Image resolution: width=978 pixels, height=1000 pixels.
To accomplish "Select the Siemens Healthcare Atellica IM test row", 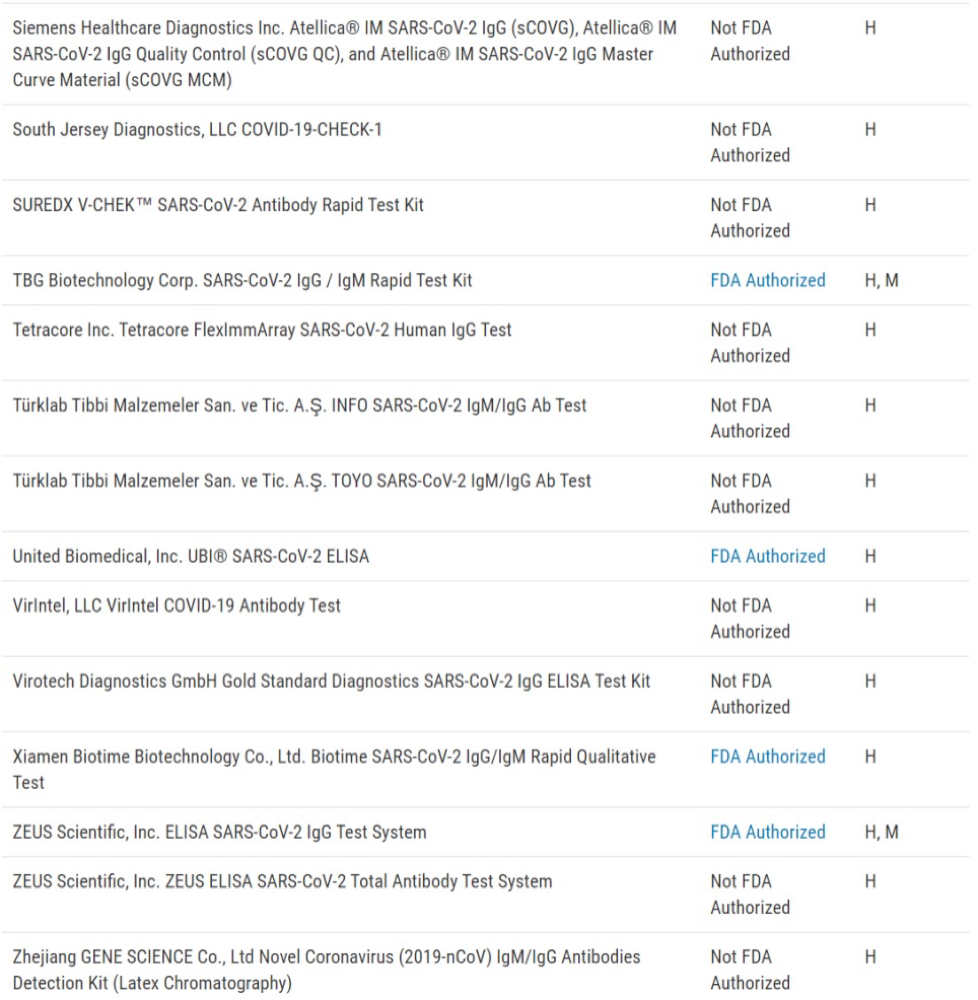I will coord(344,54).
